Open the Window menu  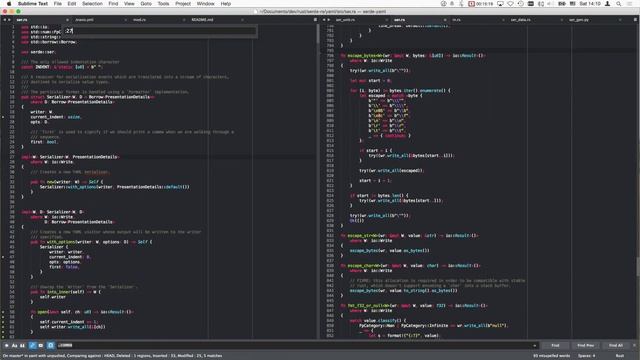(x=205, y=4)
